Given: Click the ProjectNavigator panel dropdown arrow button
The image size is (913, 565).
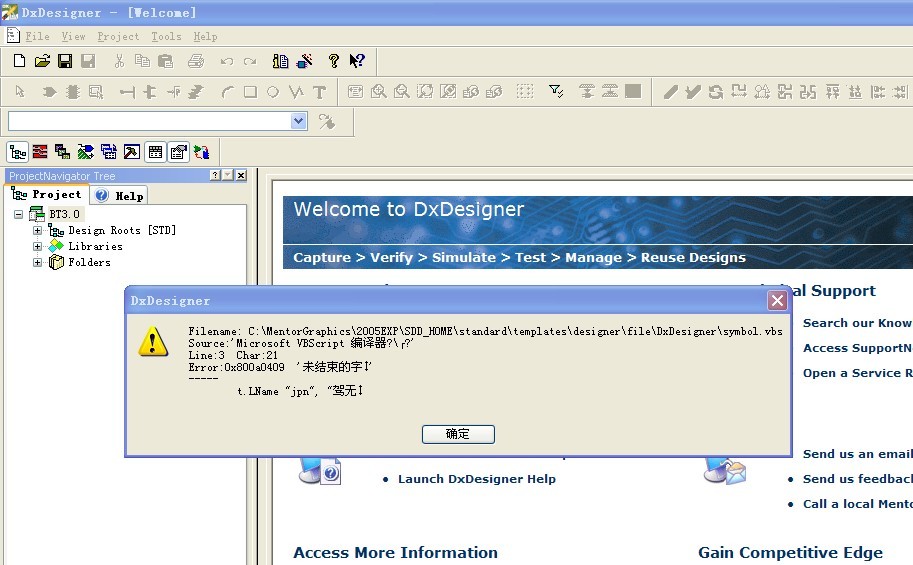Looking at the screenshot, I should 228,175.
